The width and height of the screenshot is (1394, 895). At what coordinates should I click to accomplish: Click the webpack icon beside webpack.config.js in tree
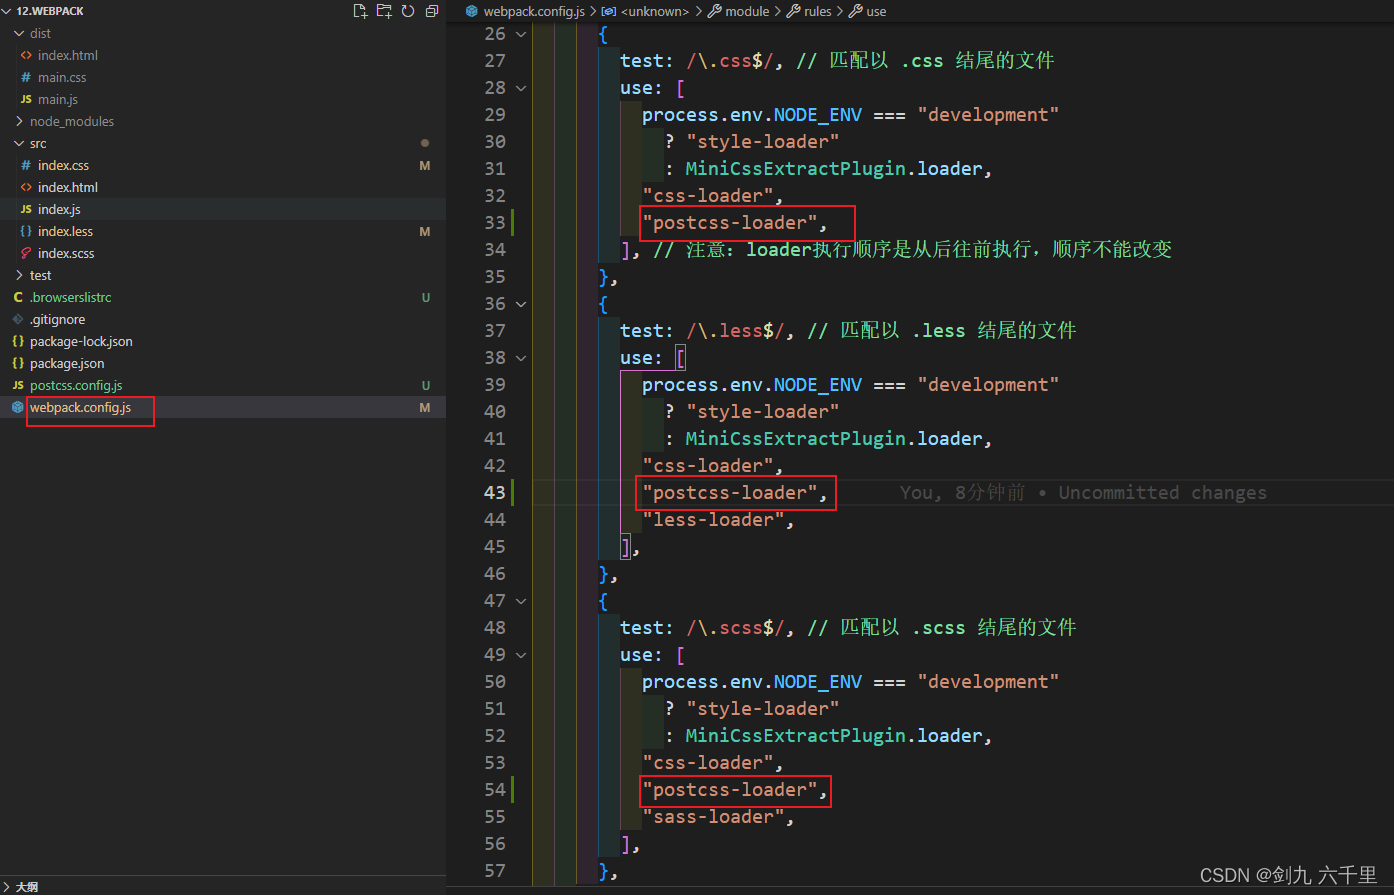[18, 407]
